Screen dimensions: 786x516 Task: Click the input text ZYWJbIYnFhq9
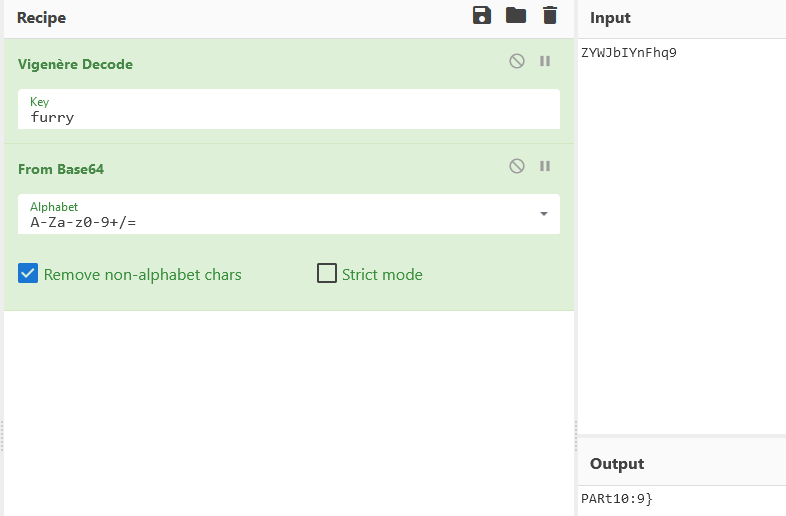point(629,53)
